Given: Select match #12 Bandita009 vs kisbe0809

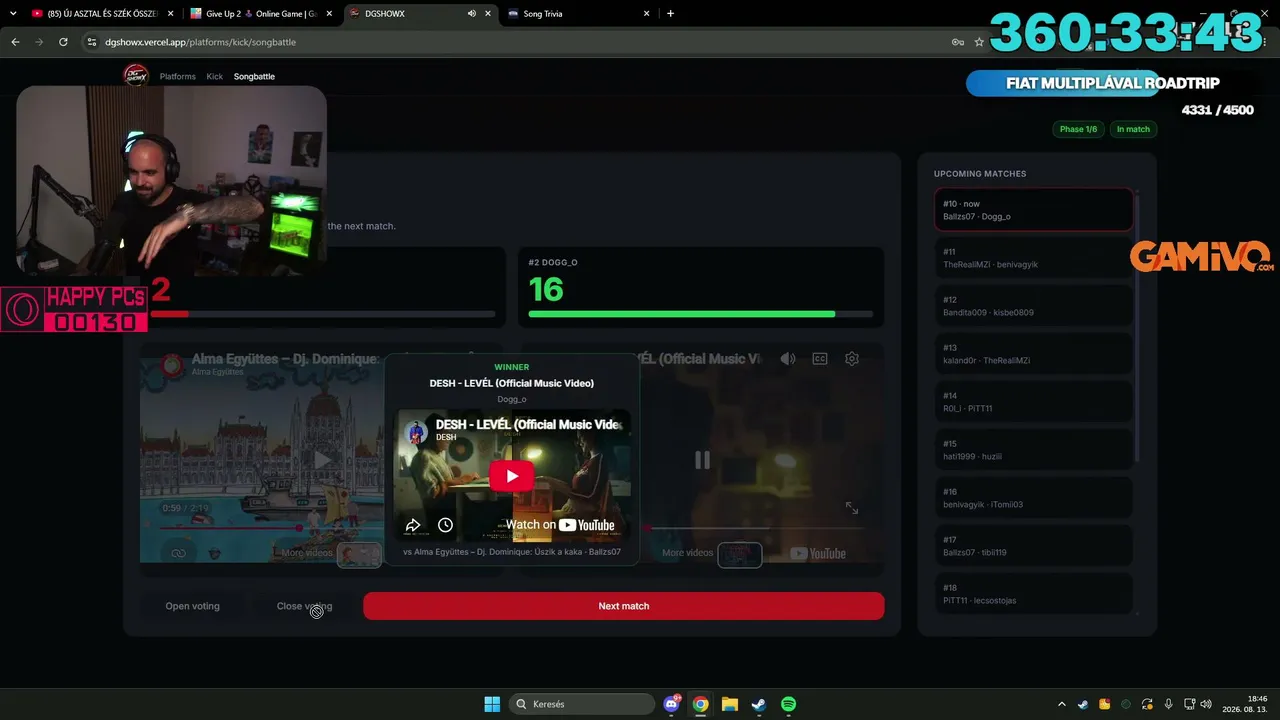Looking at the screenshot, I should (1034, 306).
